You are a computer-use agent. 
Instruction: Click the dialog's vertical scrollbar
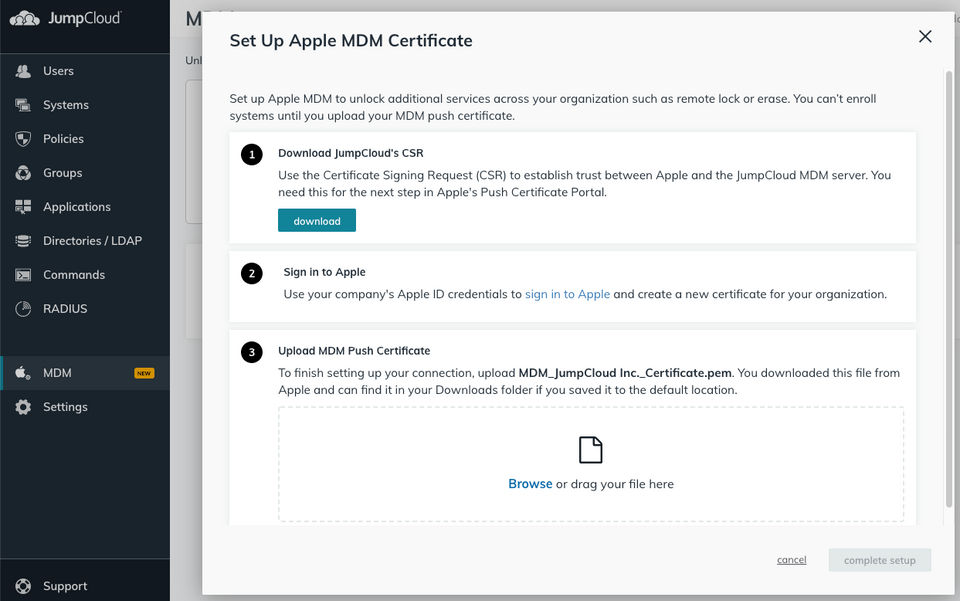coord(948,290)
